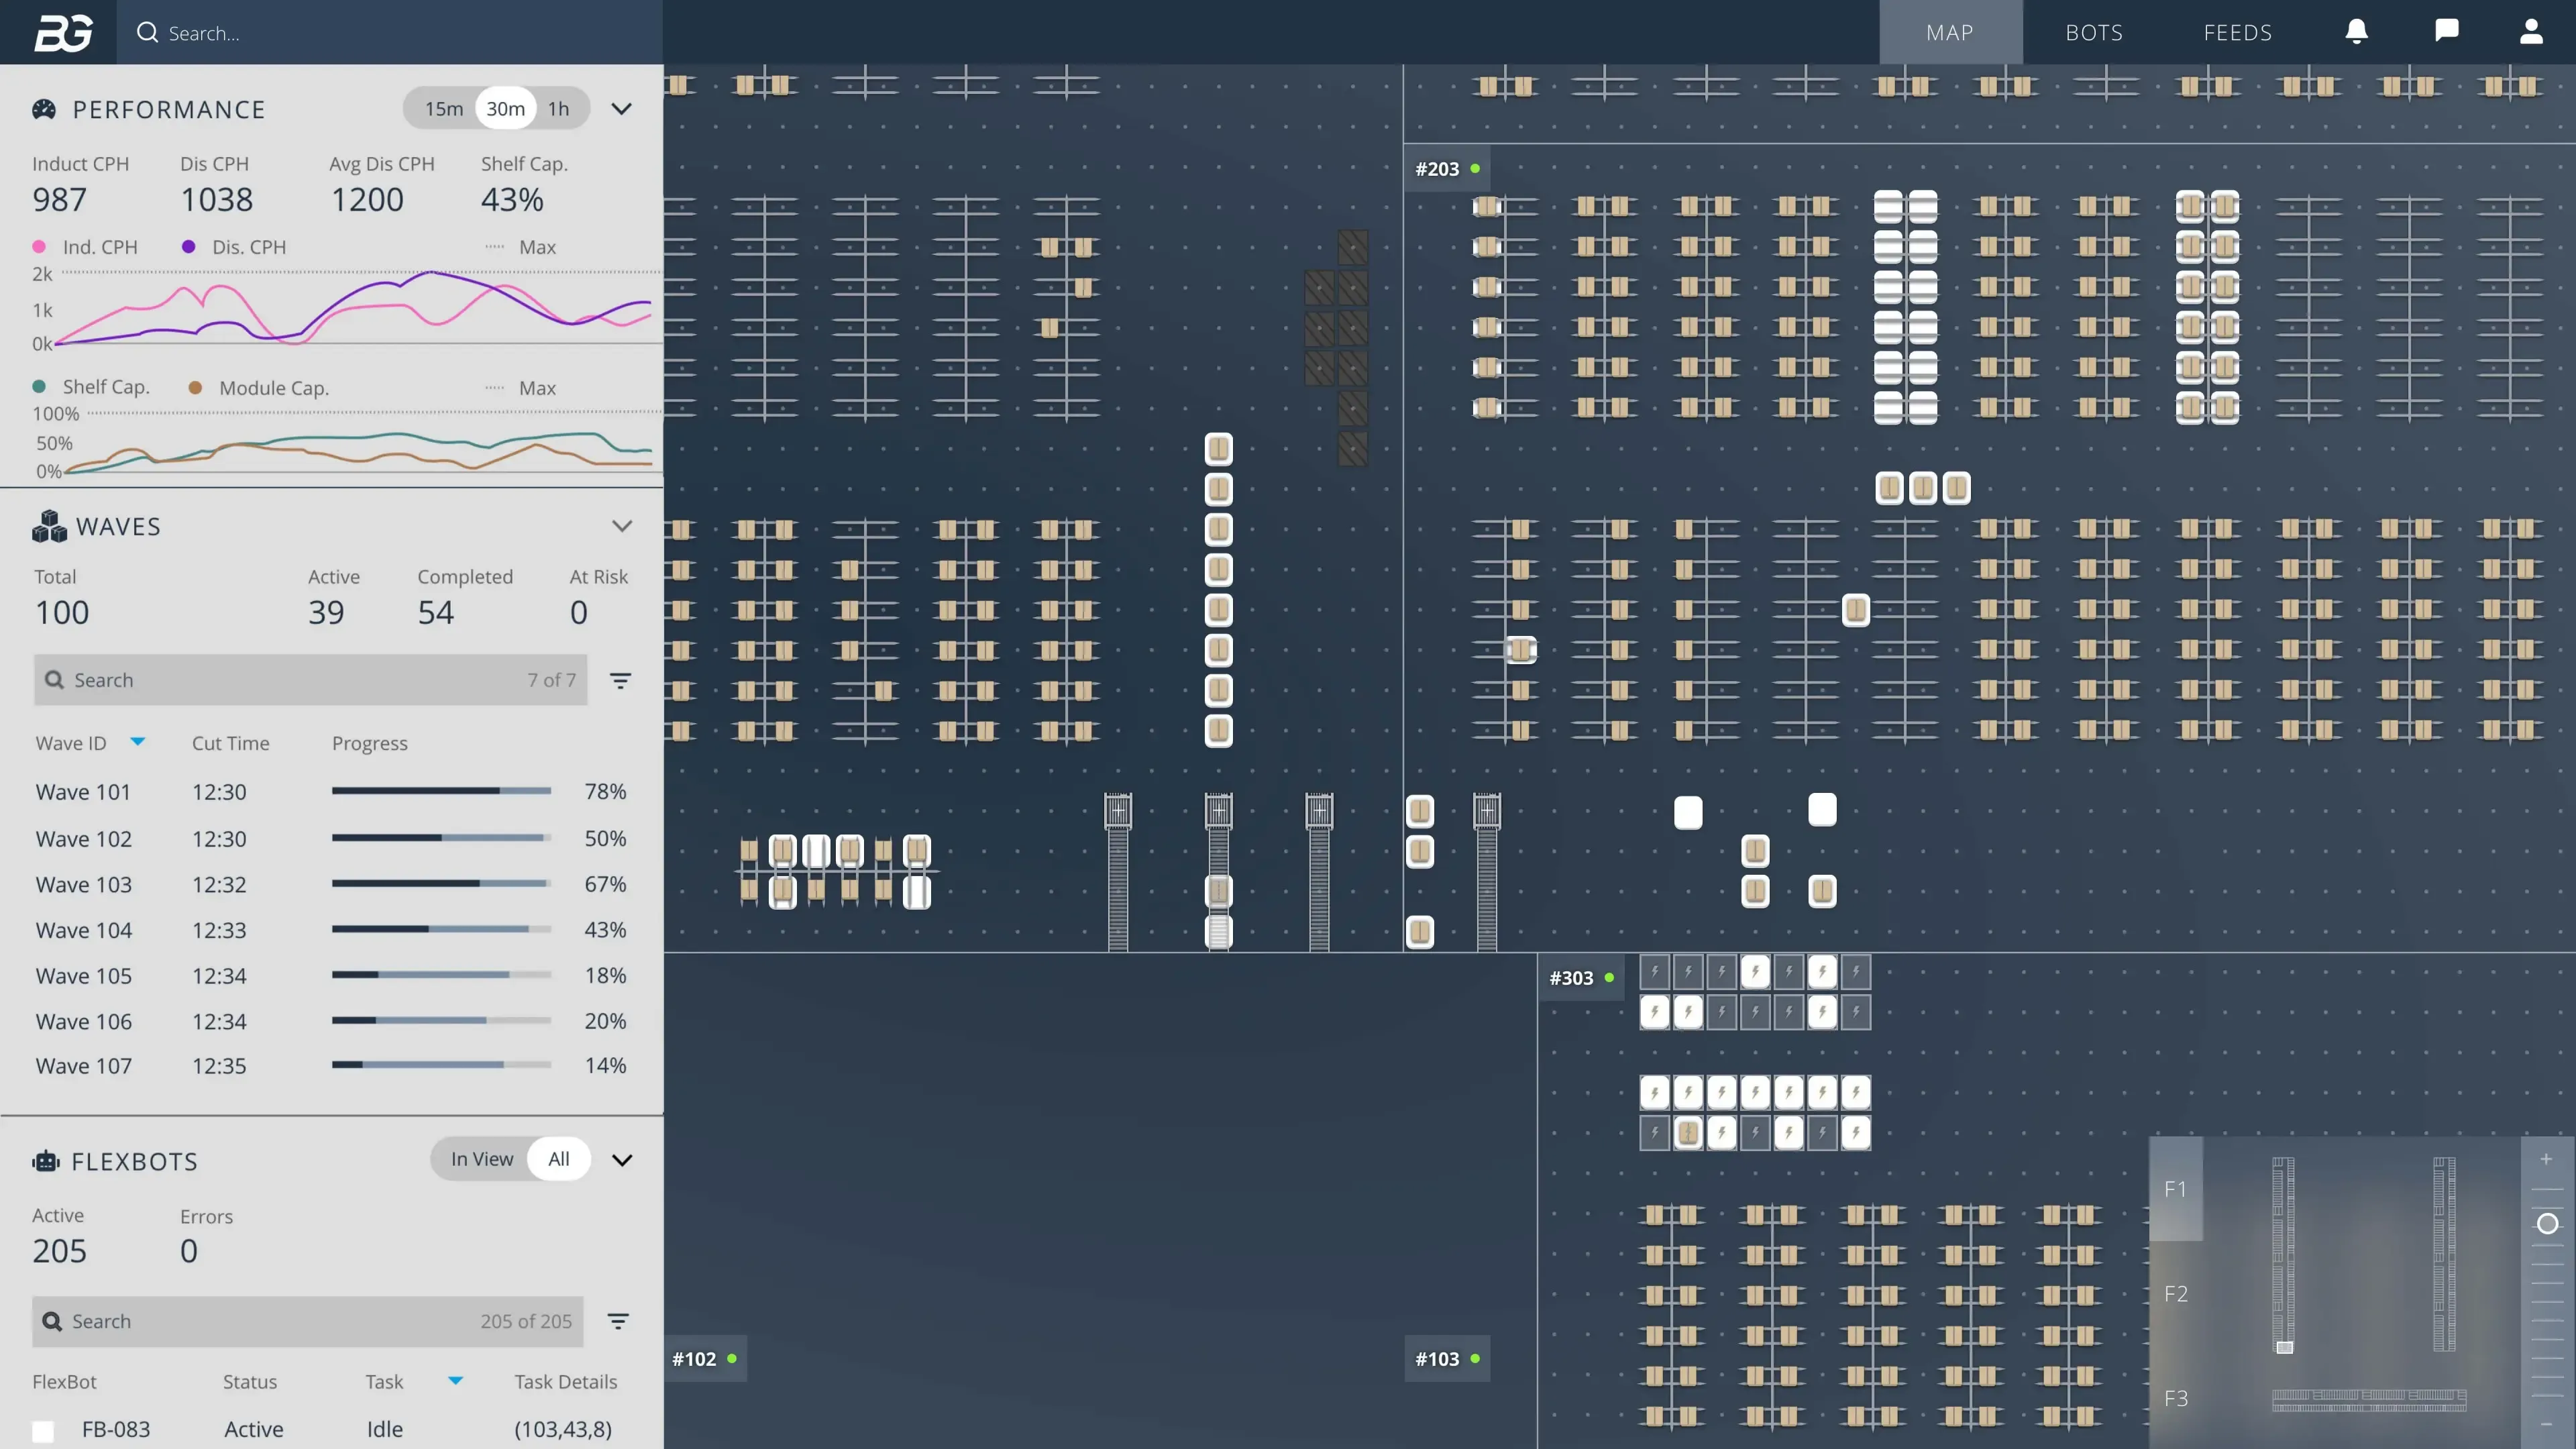2576x1449 pixels.
Task: Click the FlexBots robot icon
Action: click(x=46, y=1160)
